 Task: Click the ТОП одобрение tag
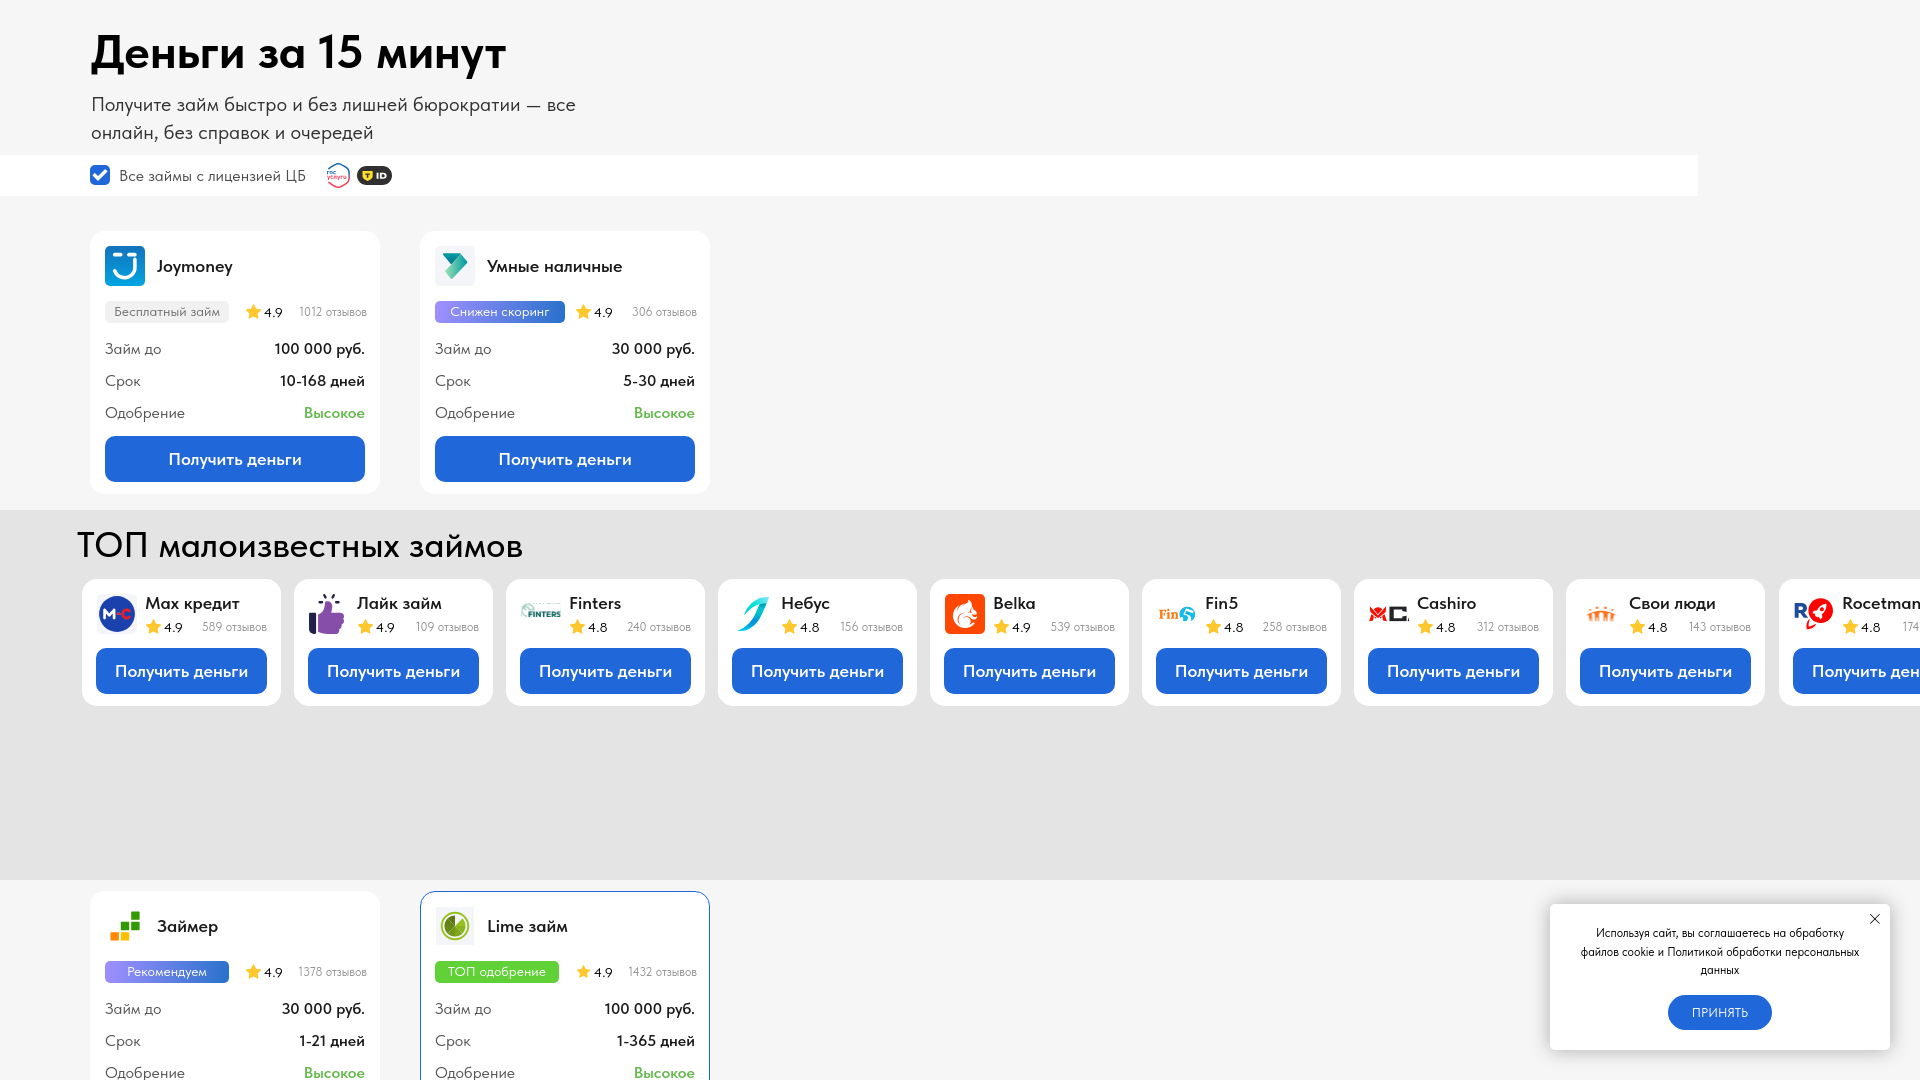tap(497, 972)
